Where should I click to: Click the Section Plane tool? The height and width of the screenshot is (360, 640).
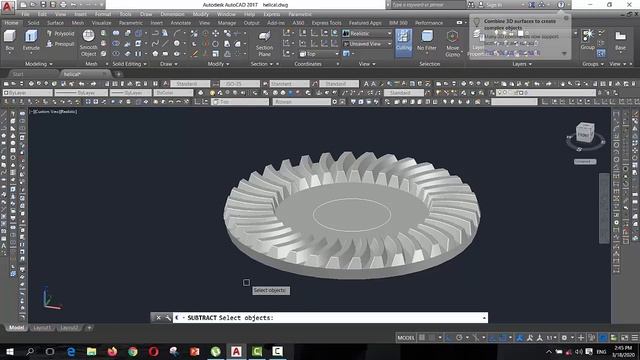pos(264,43)
